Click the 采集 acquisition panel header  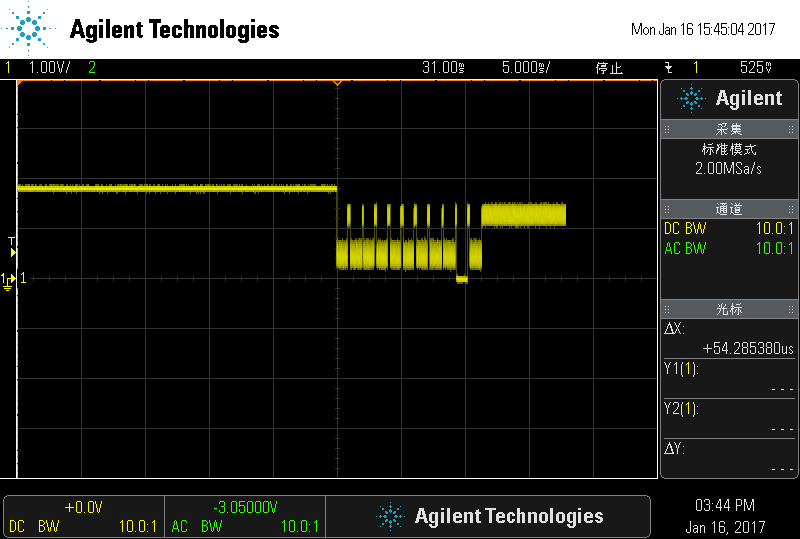[x=729, y=129]
